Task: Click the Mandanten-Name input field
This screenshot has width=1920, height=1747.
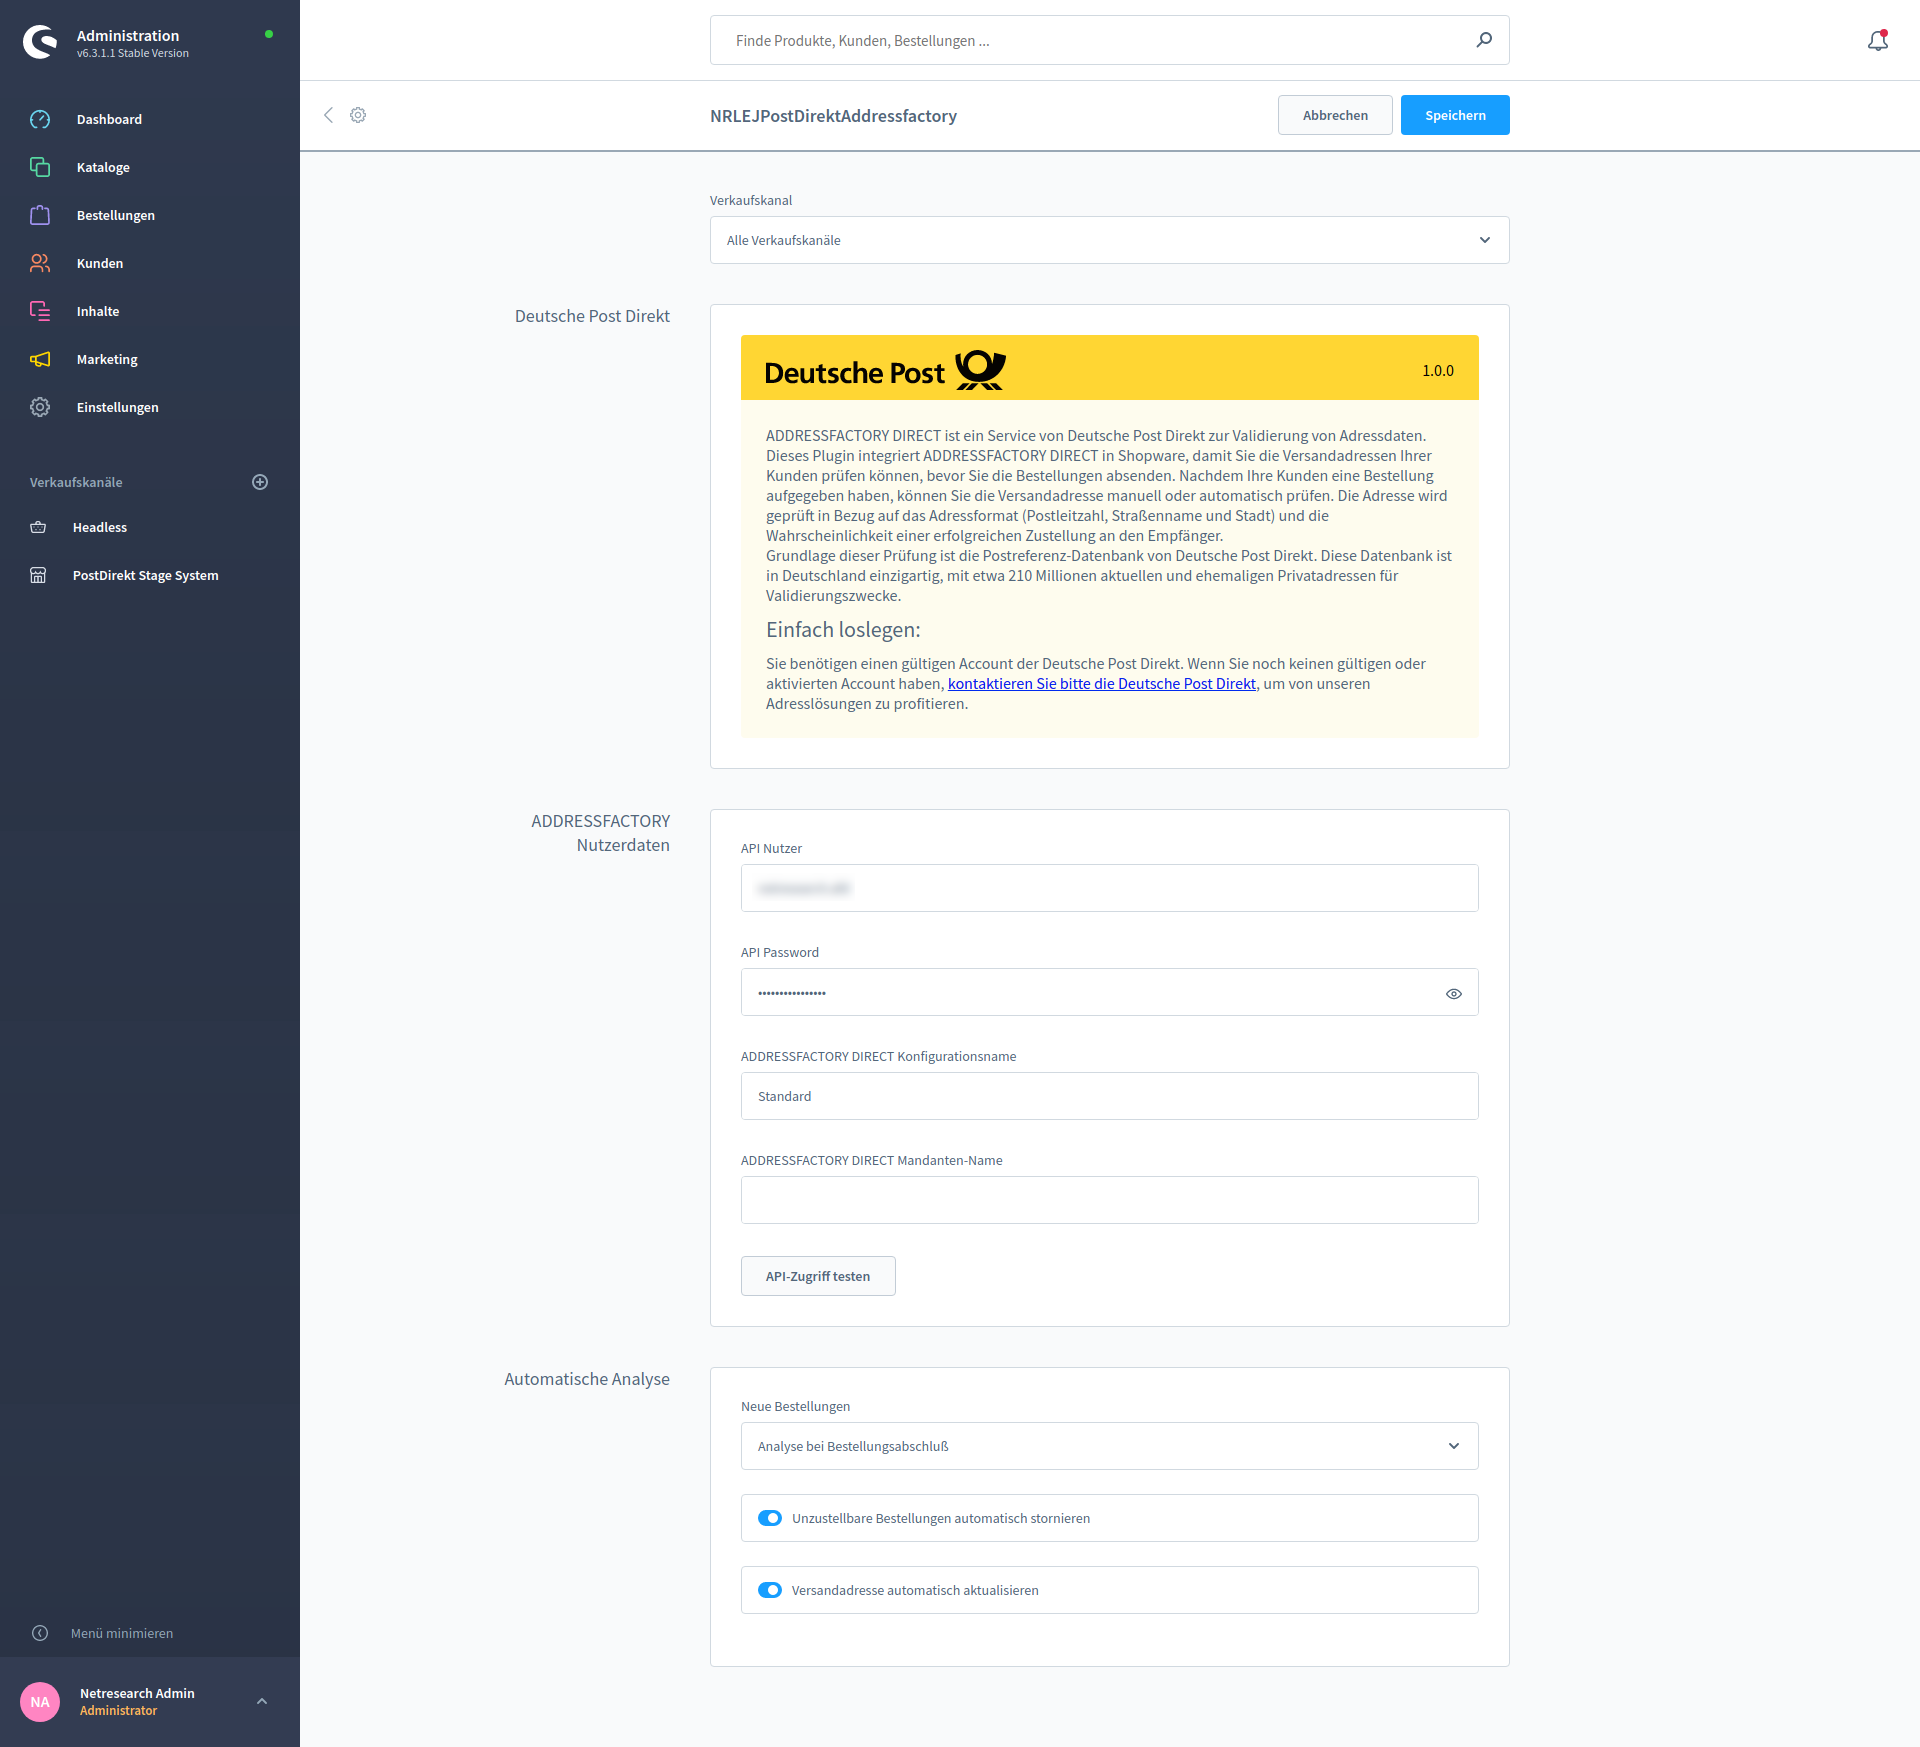Action: tap(1109, 1200)
